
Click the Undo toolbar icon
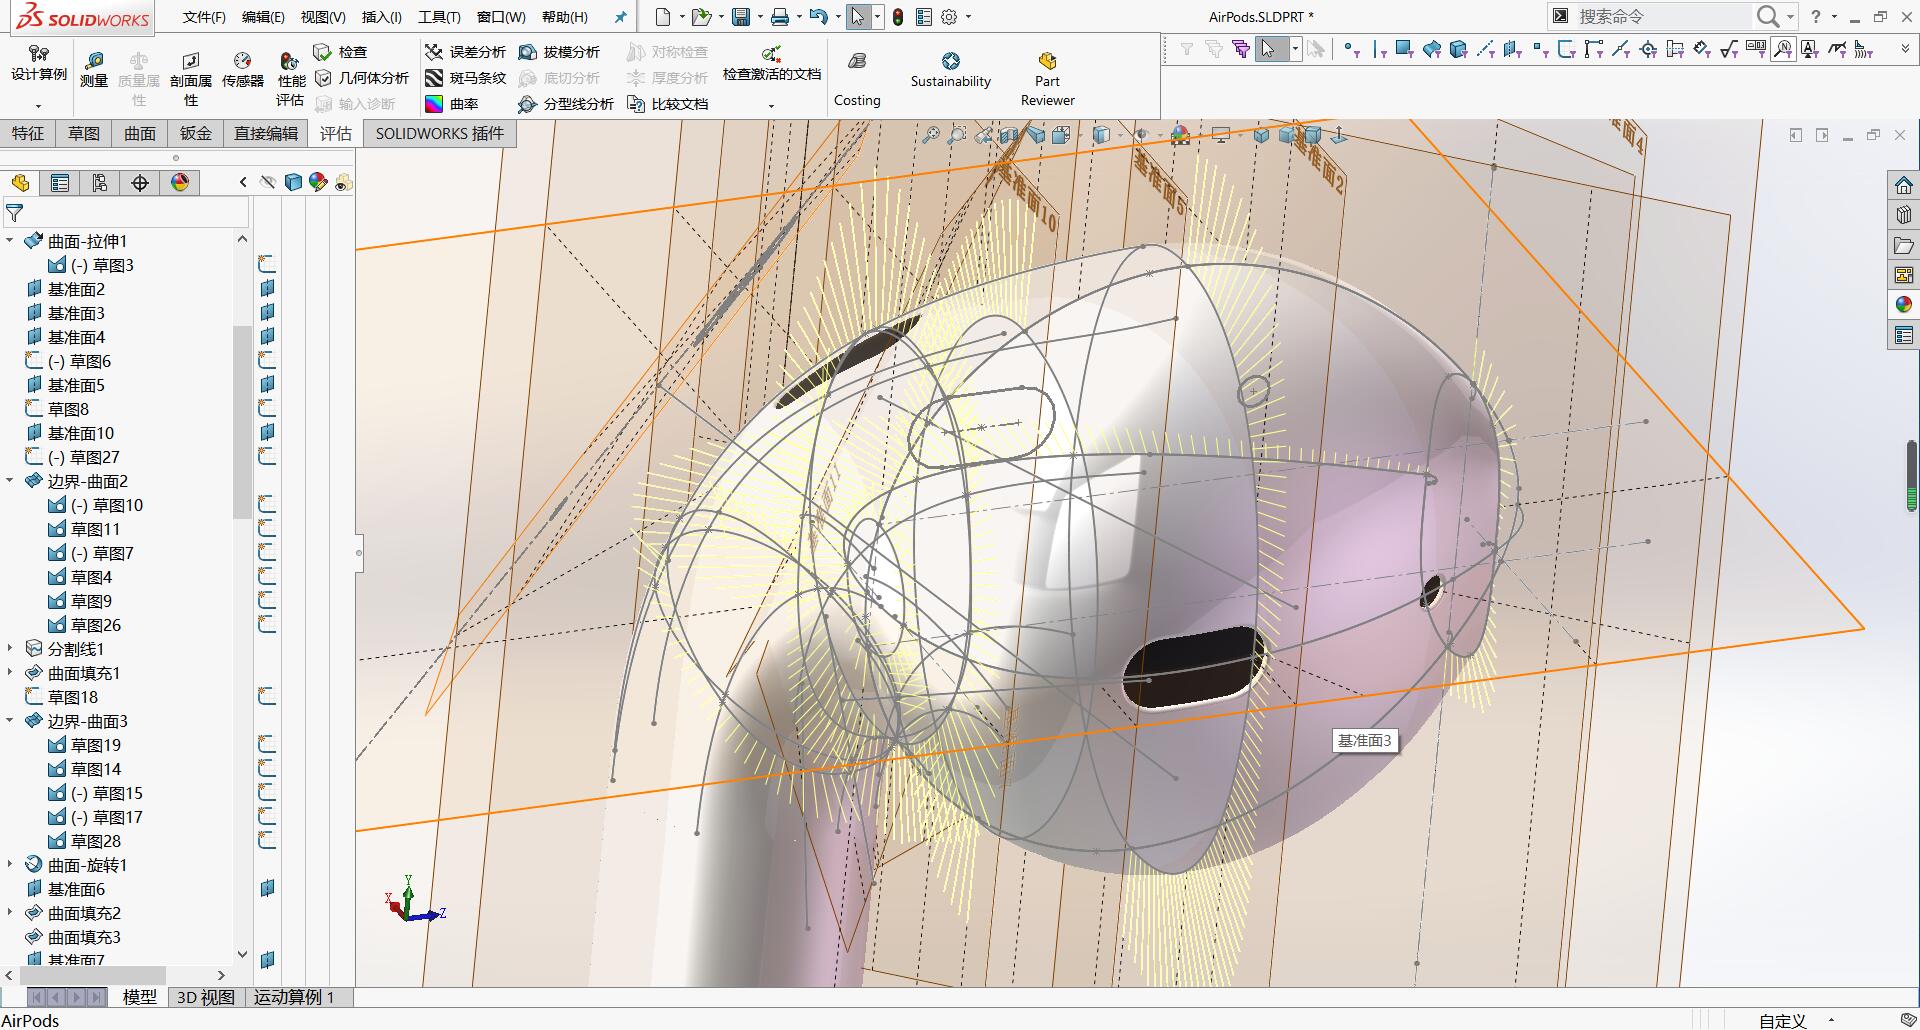point(818,17)
